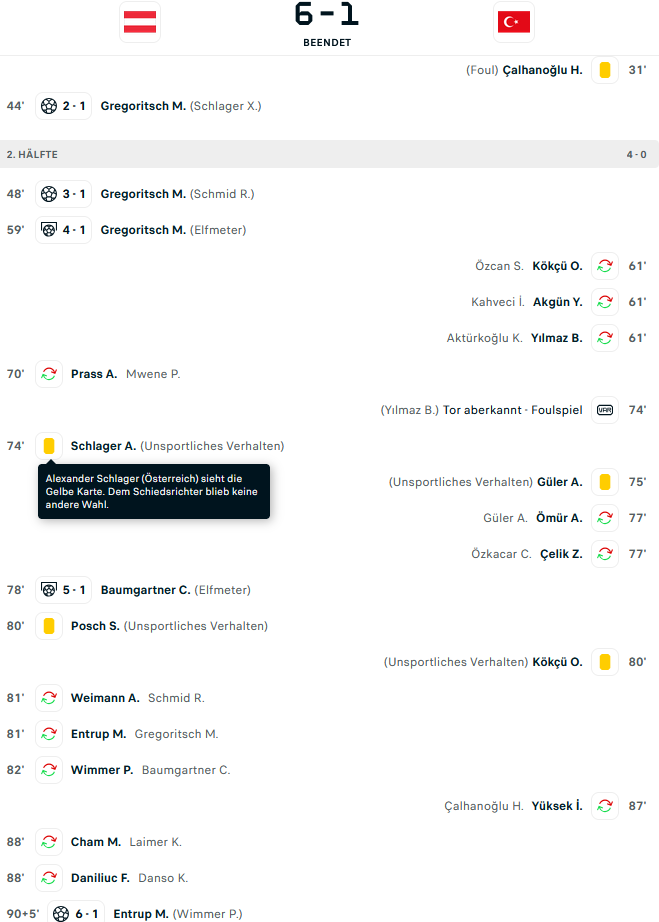Click the Austria flag team logo

(140, 22)
